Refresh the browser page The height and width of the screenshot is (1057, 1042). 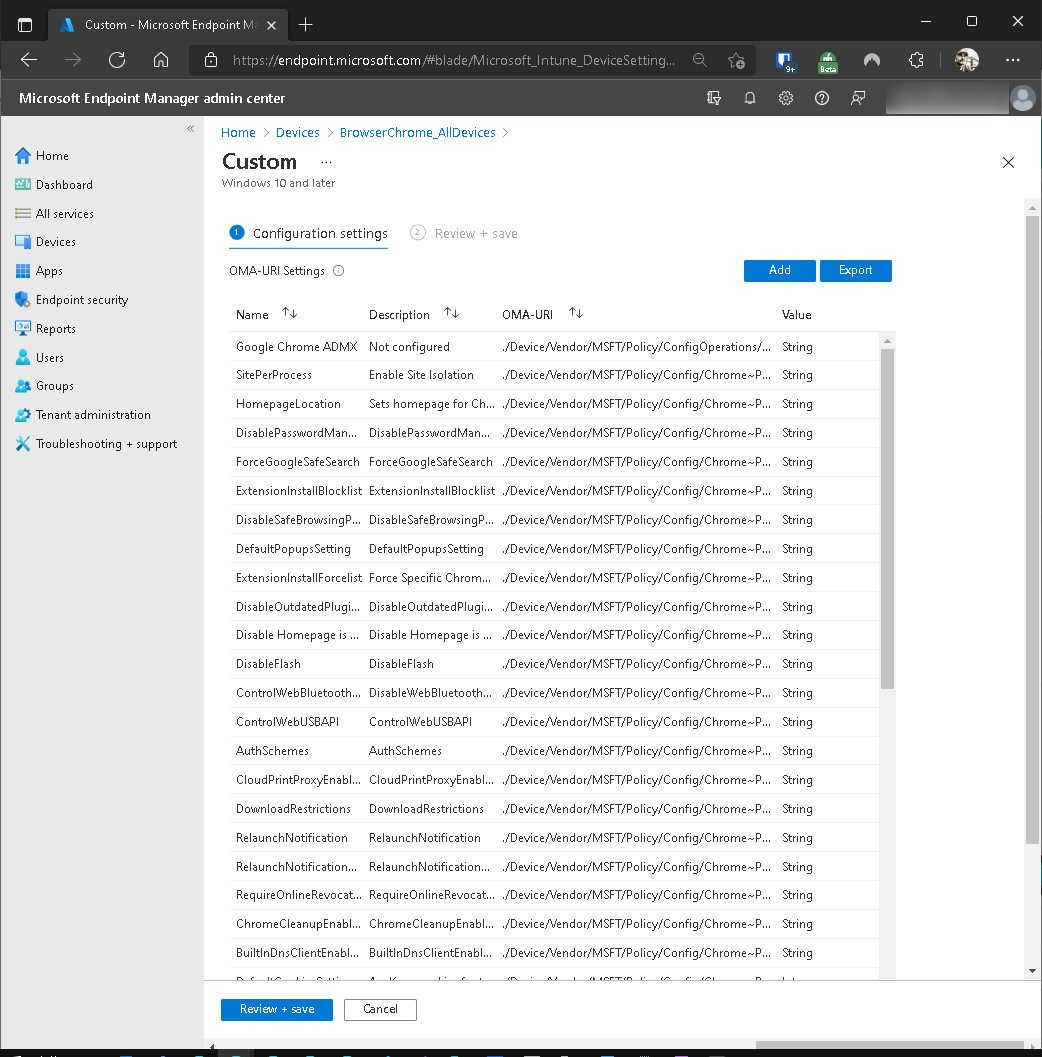(x=117, y=60)
